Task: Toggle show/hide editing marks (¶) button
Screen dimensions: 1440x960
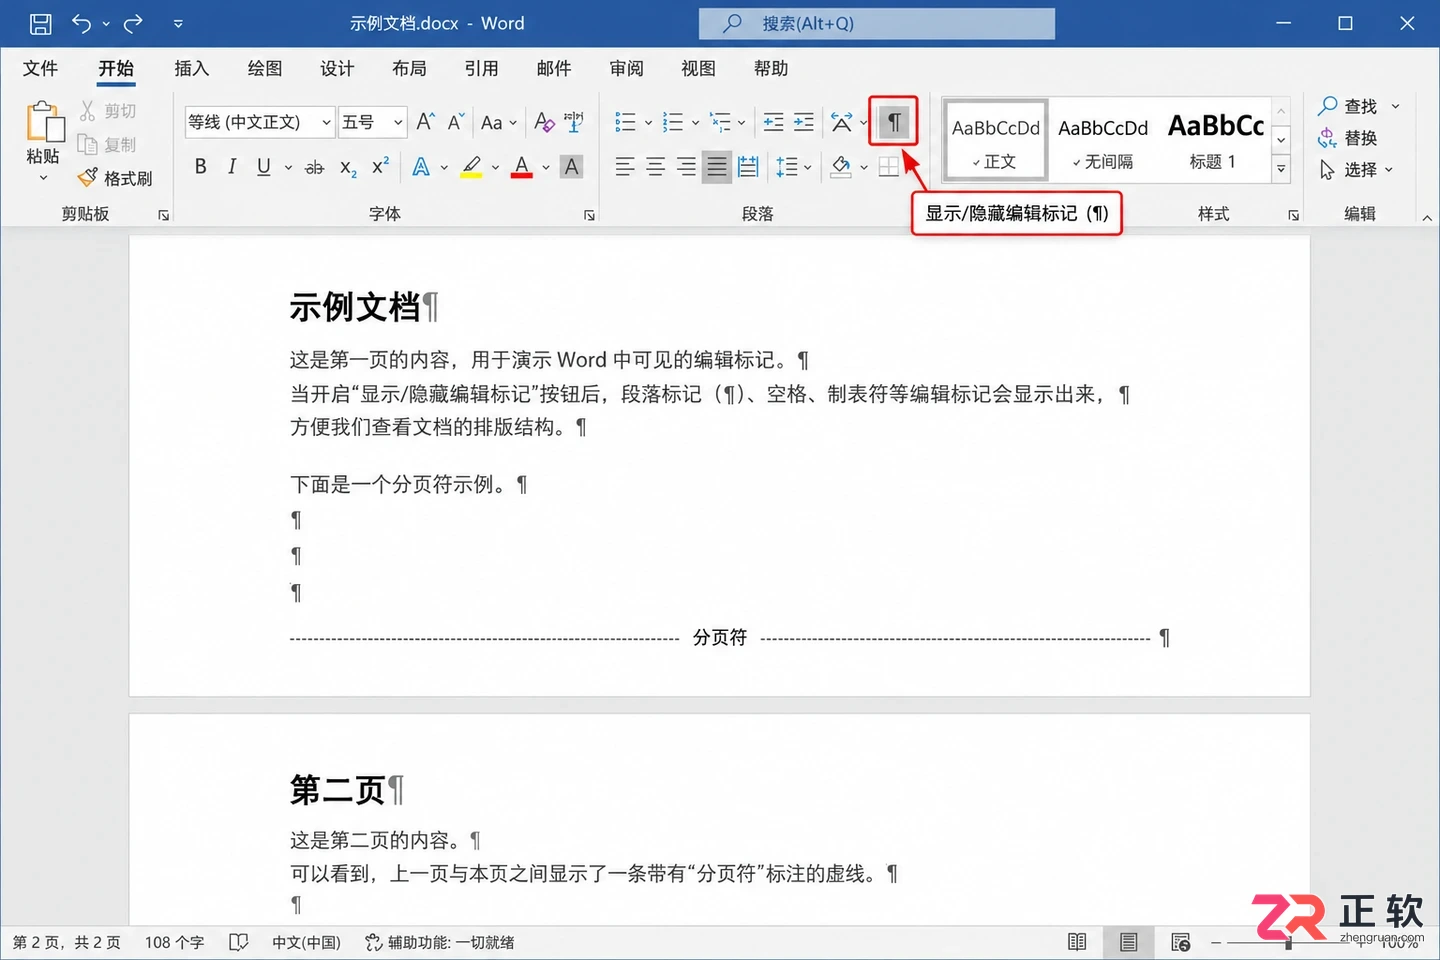Action: [x=894, y=122]
